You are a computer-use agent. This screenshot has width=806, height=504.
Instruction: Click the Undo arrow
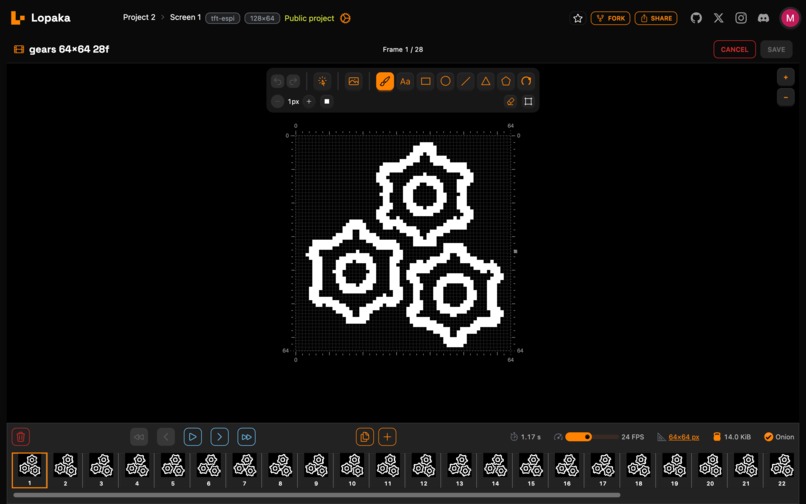tap(277, 81)
